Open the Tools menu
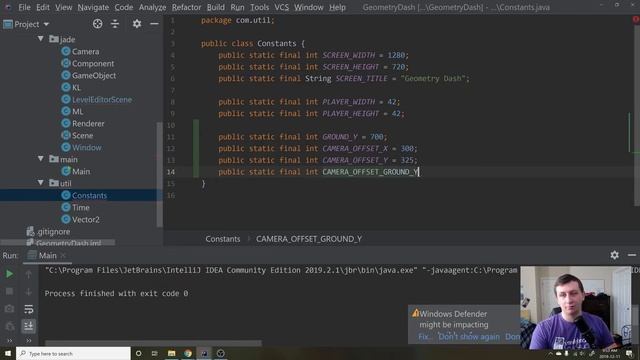This screenshot has height=360, width=640. click(260, 7)
